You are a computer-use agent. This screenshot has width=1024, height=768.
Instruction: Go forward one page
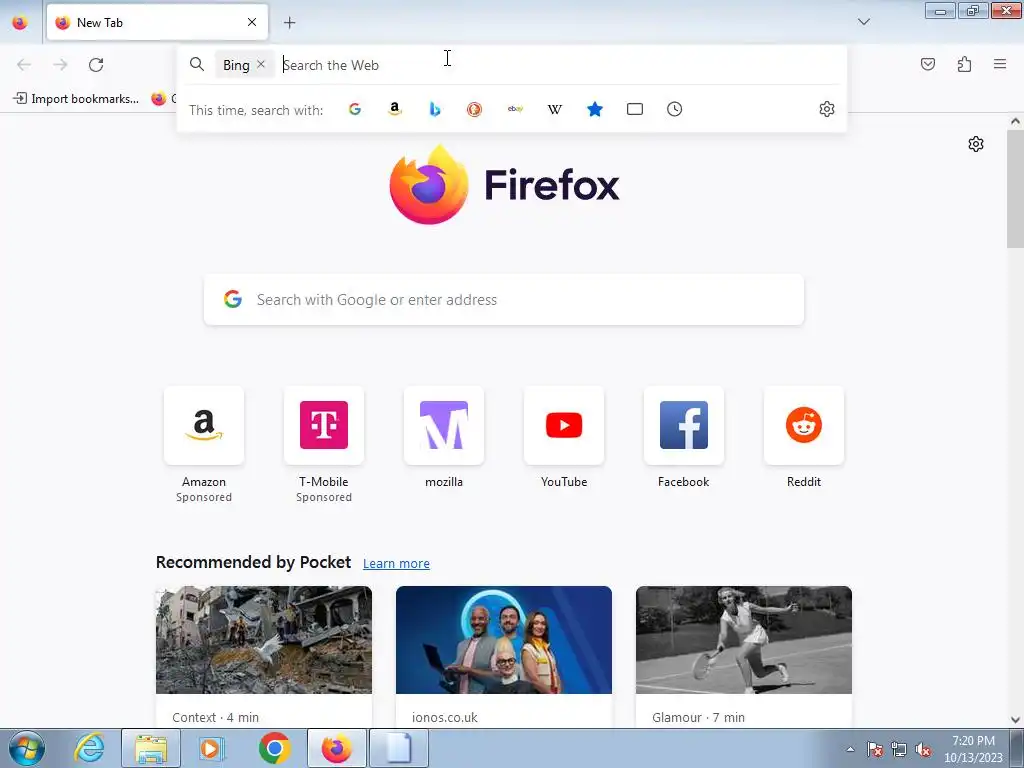(x=60, y=65)
